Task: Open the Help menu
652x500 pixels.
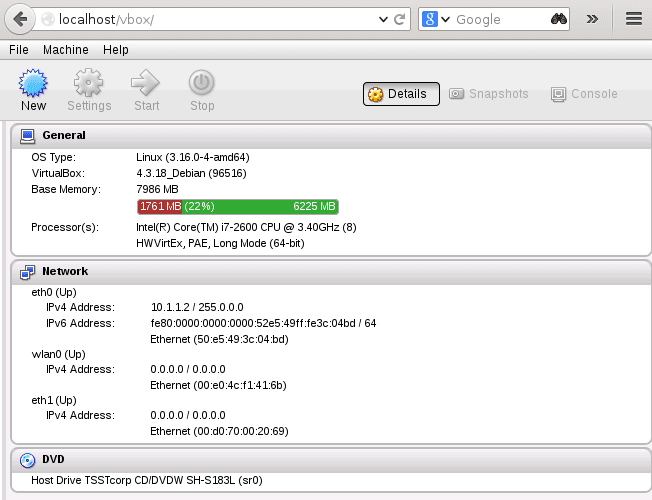Action: point(116,50)
